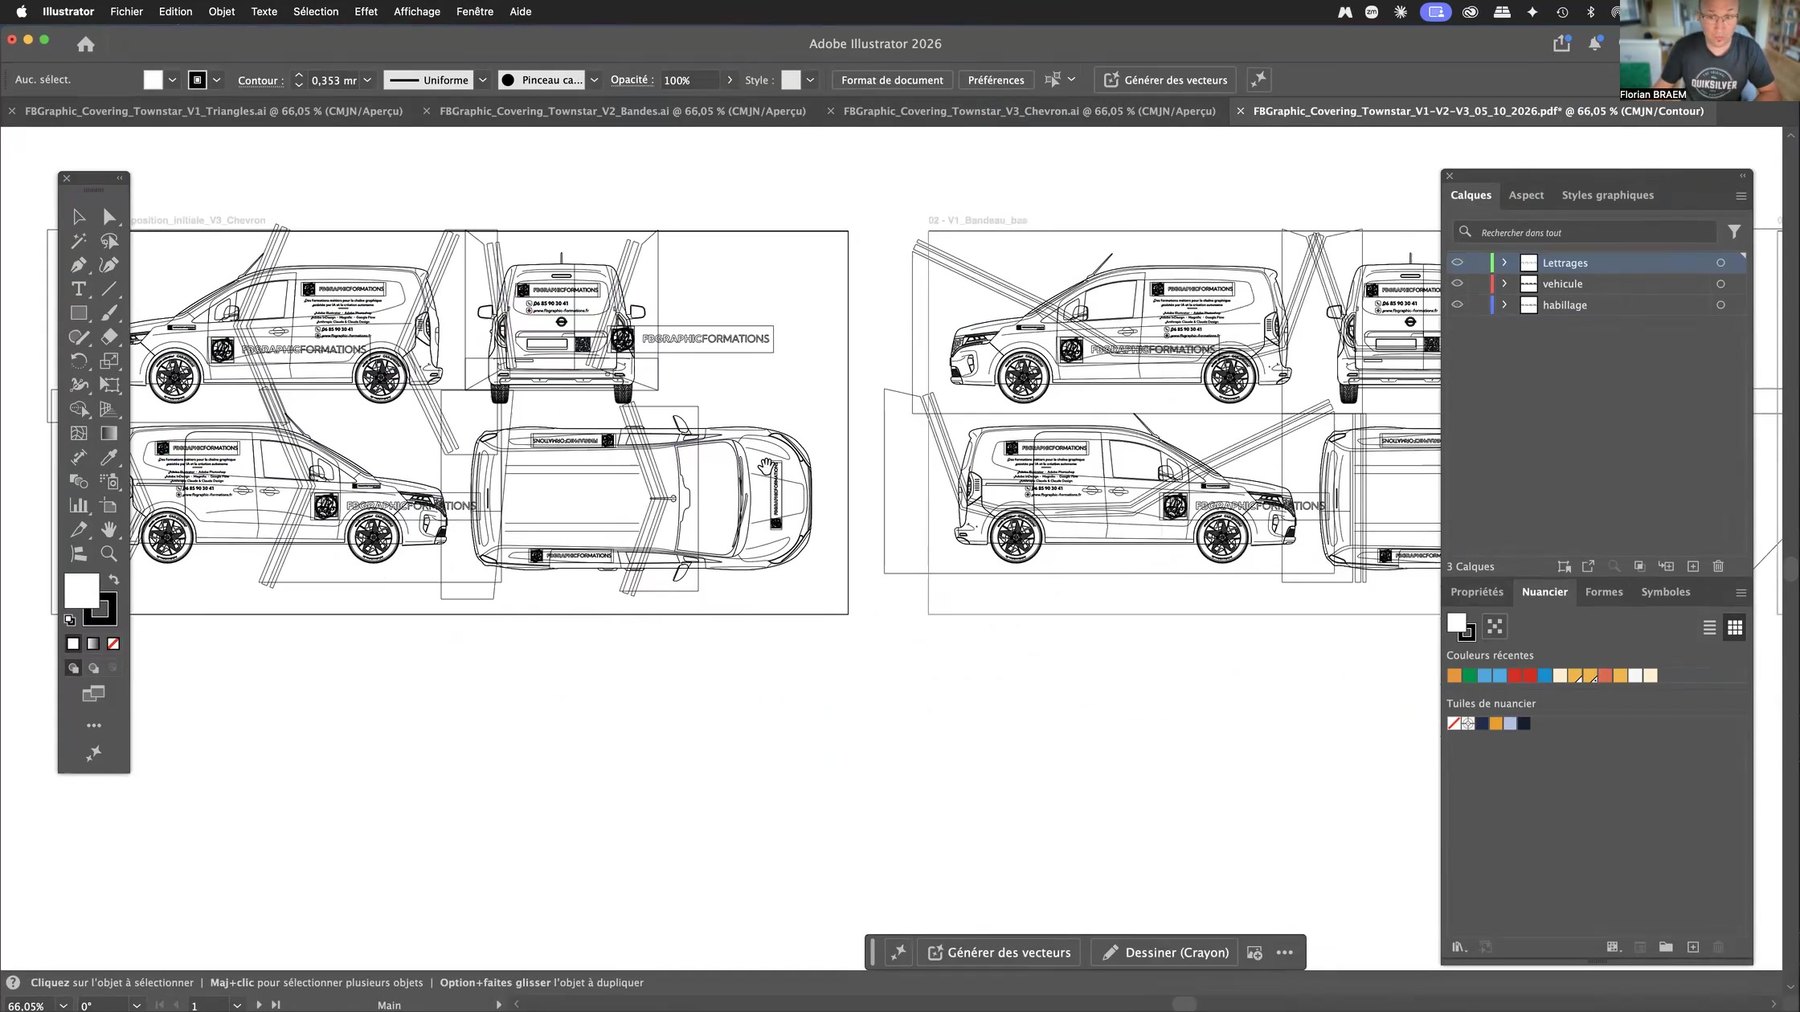The image size is (1800, 1012).
Task: Click Dessiner (Crayon) button
Action: pos(1165,953)
